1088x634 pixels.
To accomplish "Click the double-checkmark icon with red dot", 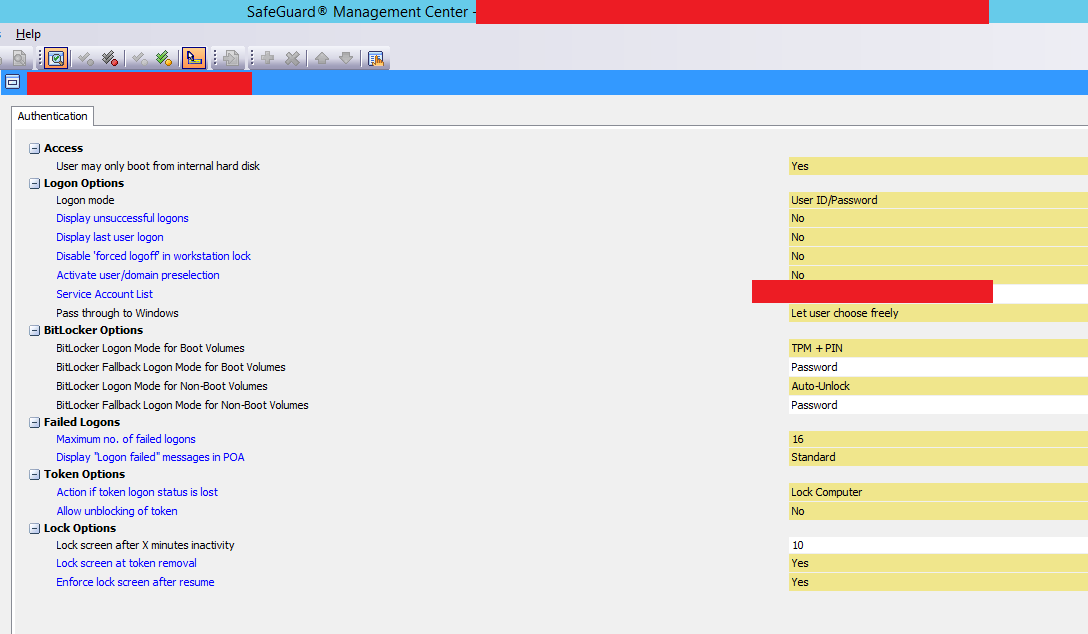I will click(x=110, y=58).
